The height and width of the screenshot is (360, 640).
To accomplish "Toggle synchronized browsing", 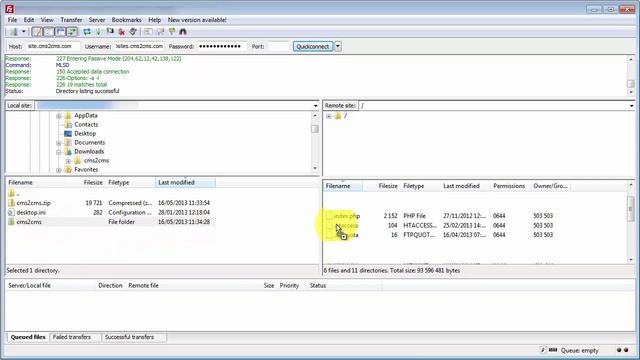I will (x=171, y=31).
